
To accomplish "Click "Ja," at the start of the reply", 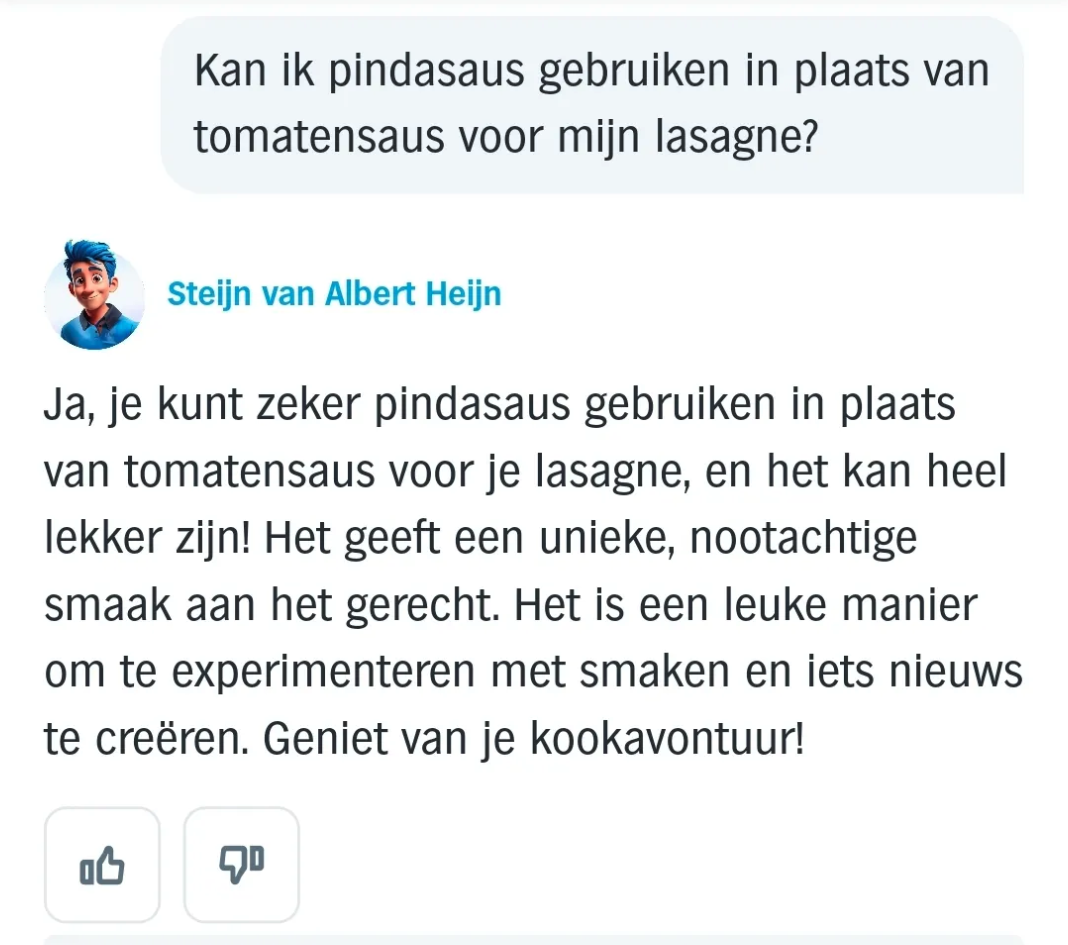I will tap(67, 408).
